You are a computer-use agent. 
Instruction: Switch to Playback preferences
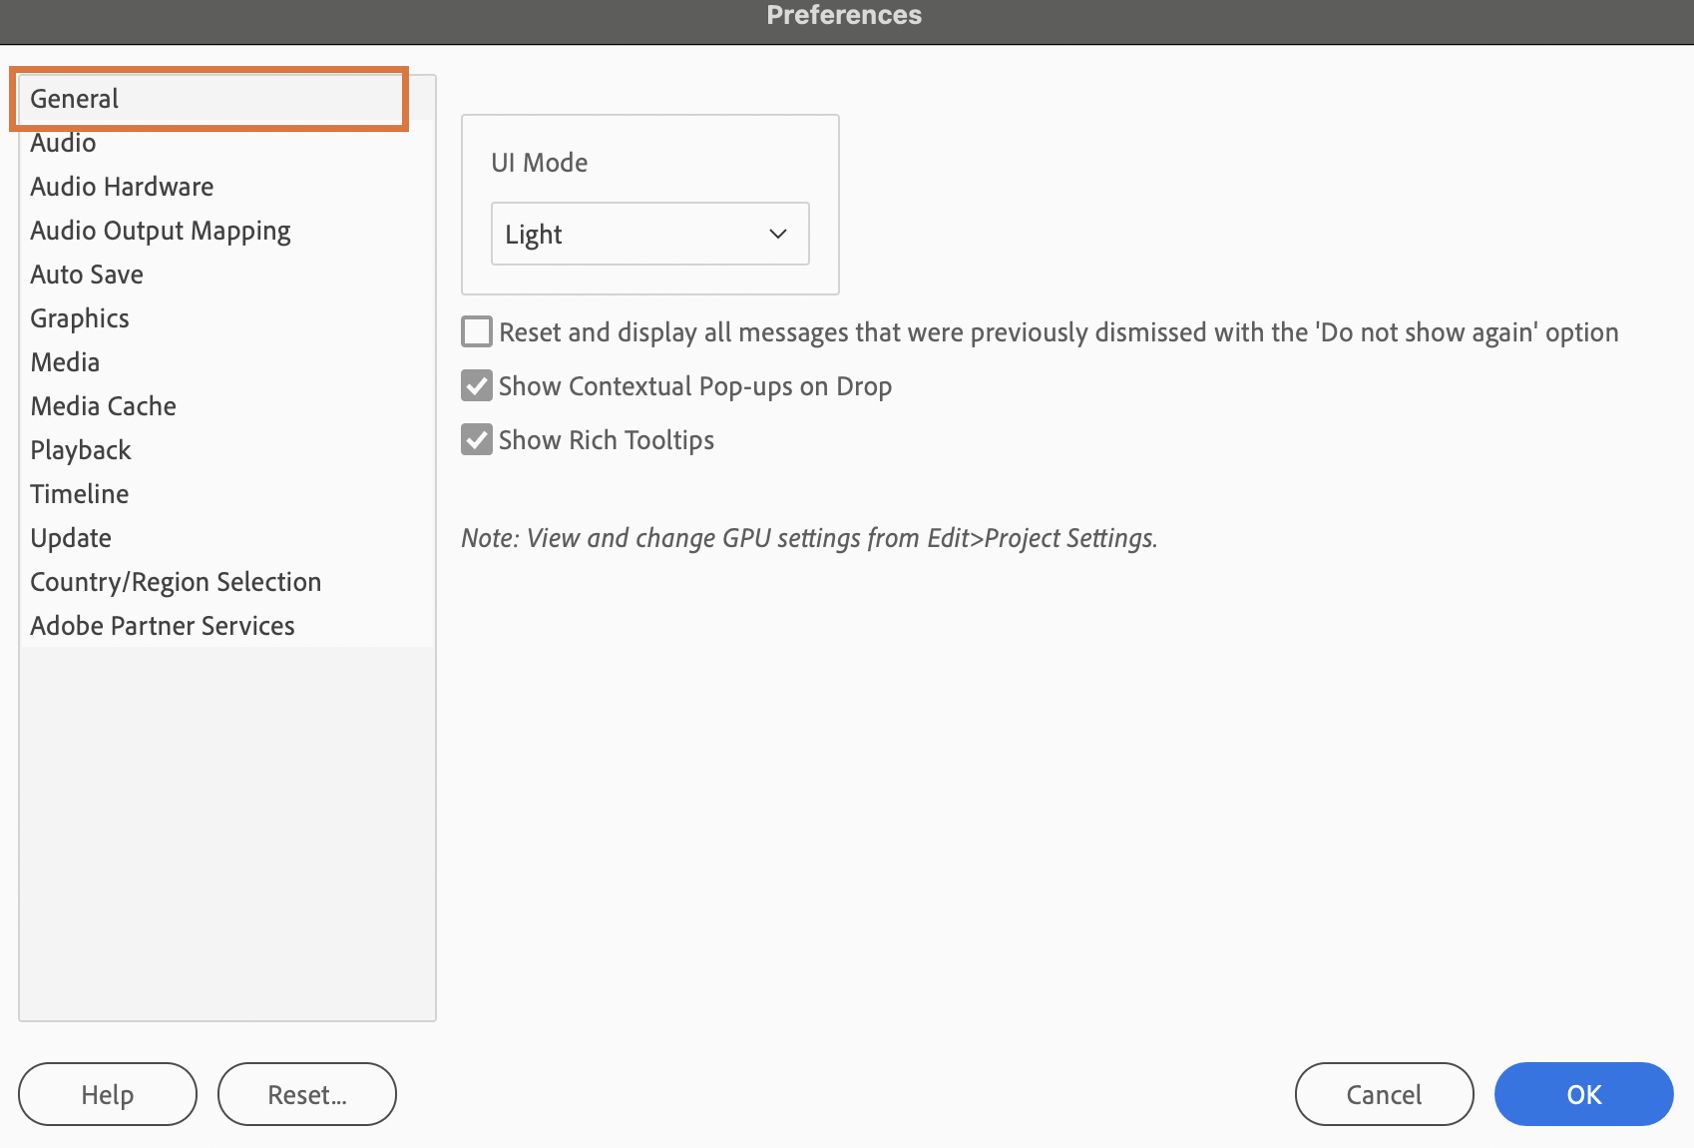tap(81, 451)
